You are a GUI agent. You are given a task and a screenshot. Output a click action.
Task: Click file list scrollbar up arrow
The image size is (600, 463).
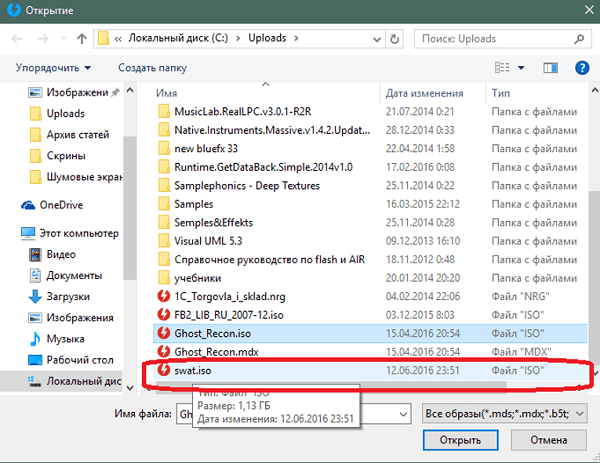[595, 91]
